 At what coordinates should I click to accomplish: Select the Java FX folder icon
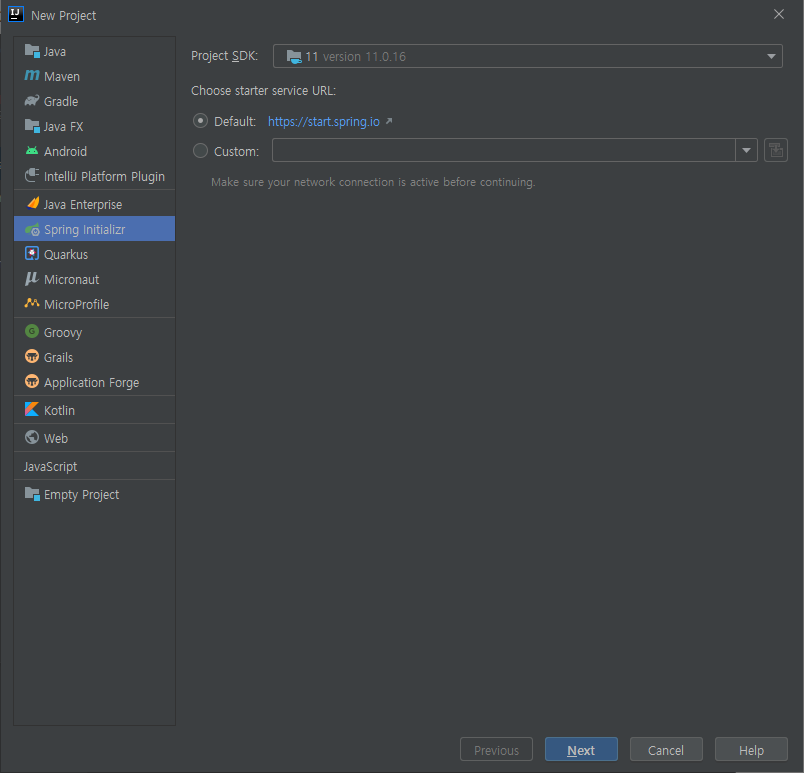pyautogui.click(x=32, y=126)
